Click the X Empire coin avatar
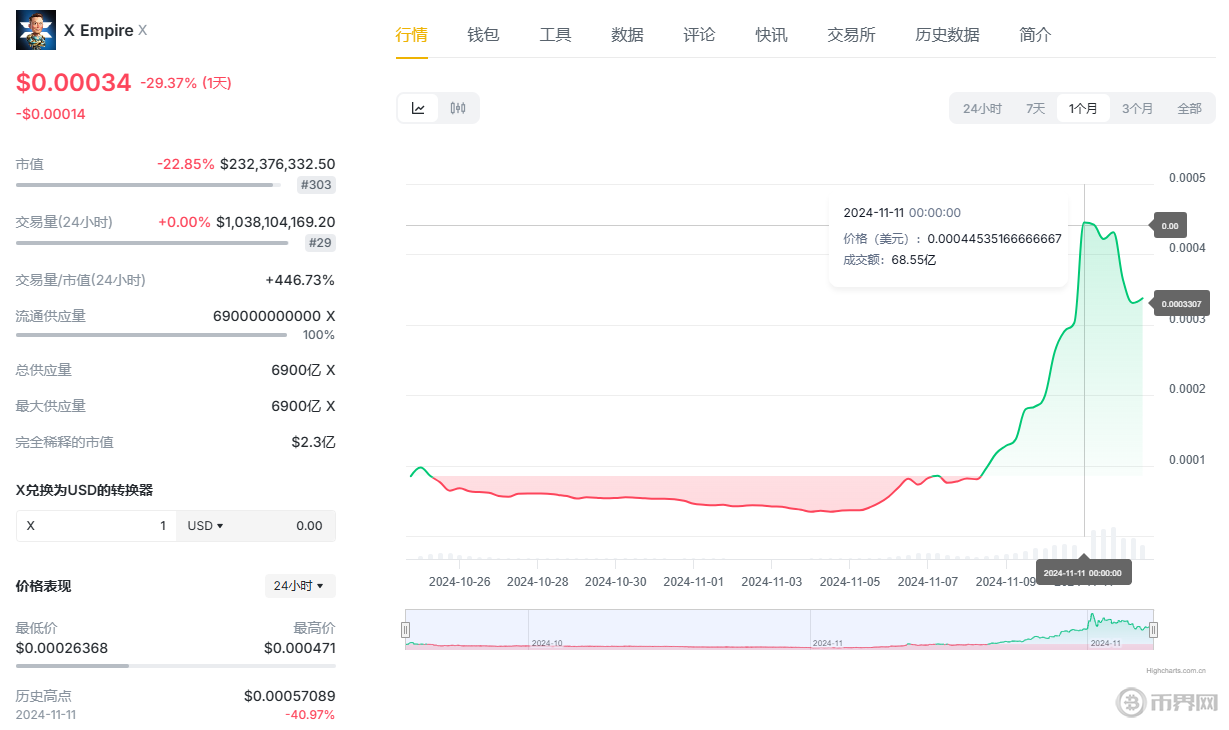 tap(36, 30)
